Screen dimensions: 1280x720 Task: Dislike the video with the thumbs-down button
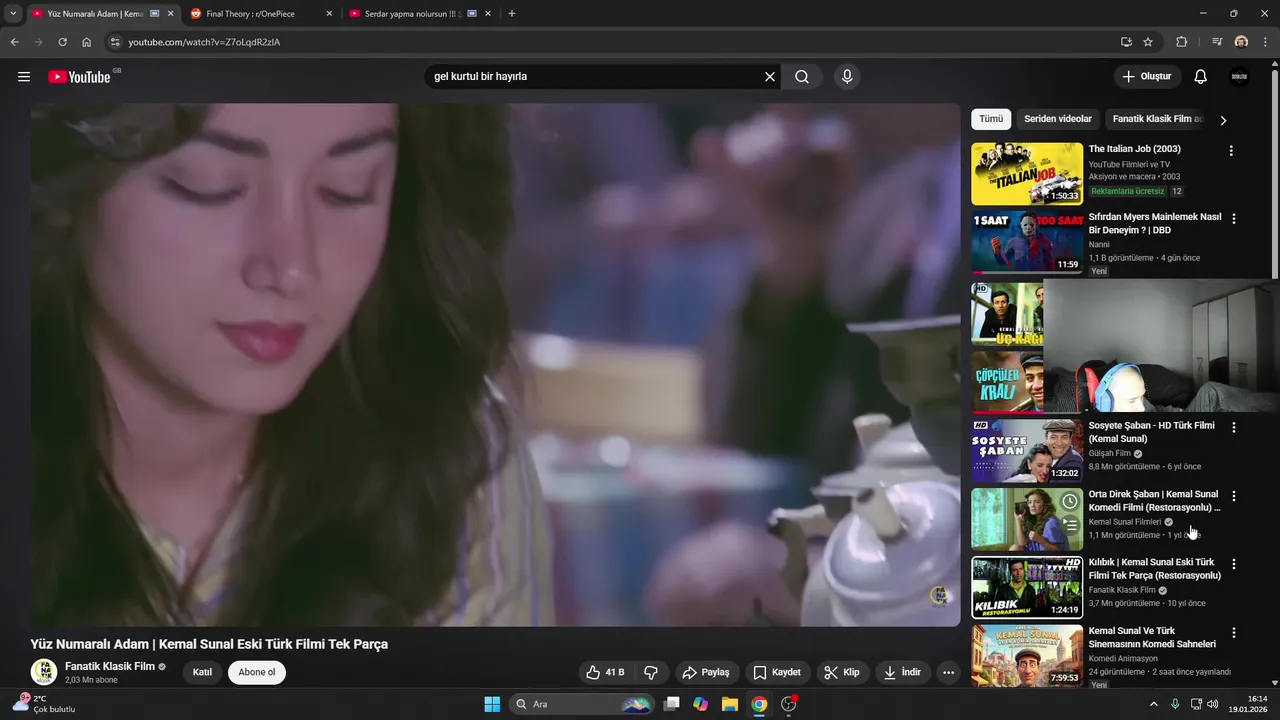(x=651, y=672)
